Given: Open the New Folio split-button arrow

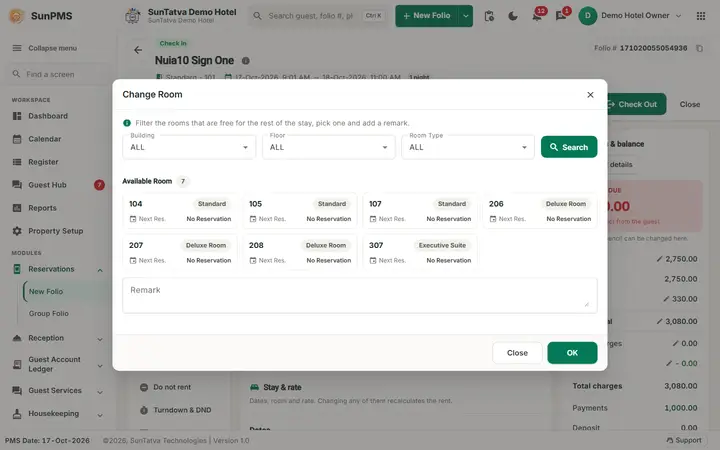Looking at the screenshot, I should pos(466,16).
